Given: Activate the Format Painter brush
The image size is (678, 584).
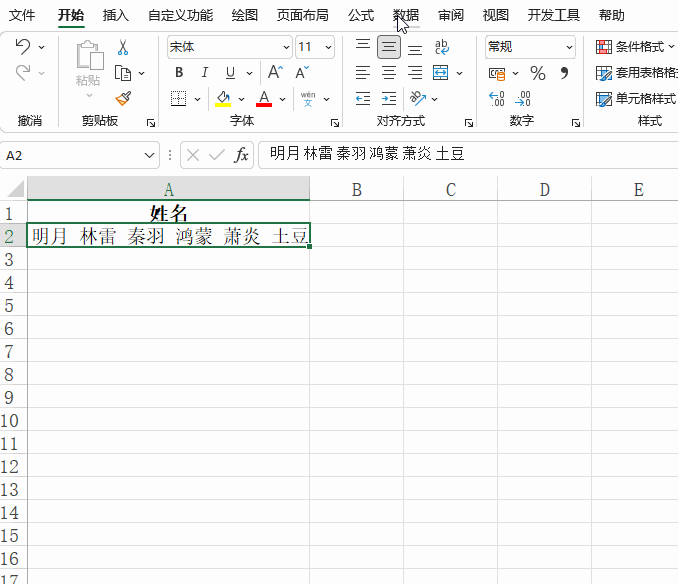Looking at the screenshot, I should tap(123, 99).
